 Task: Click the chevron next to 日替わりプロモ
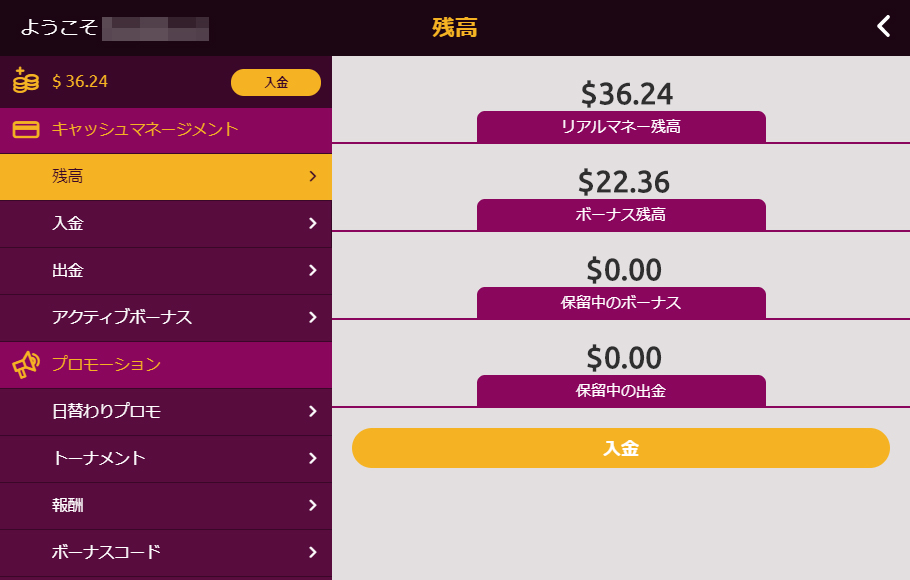point(313,412)
